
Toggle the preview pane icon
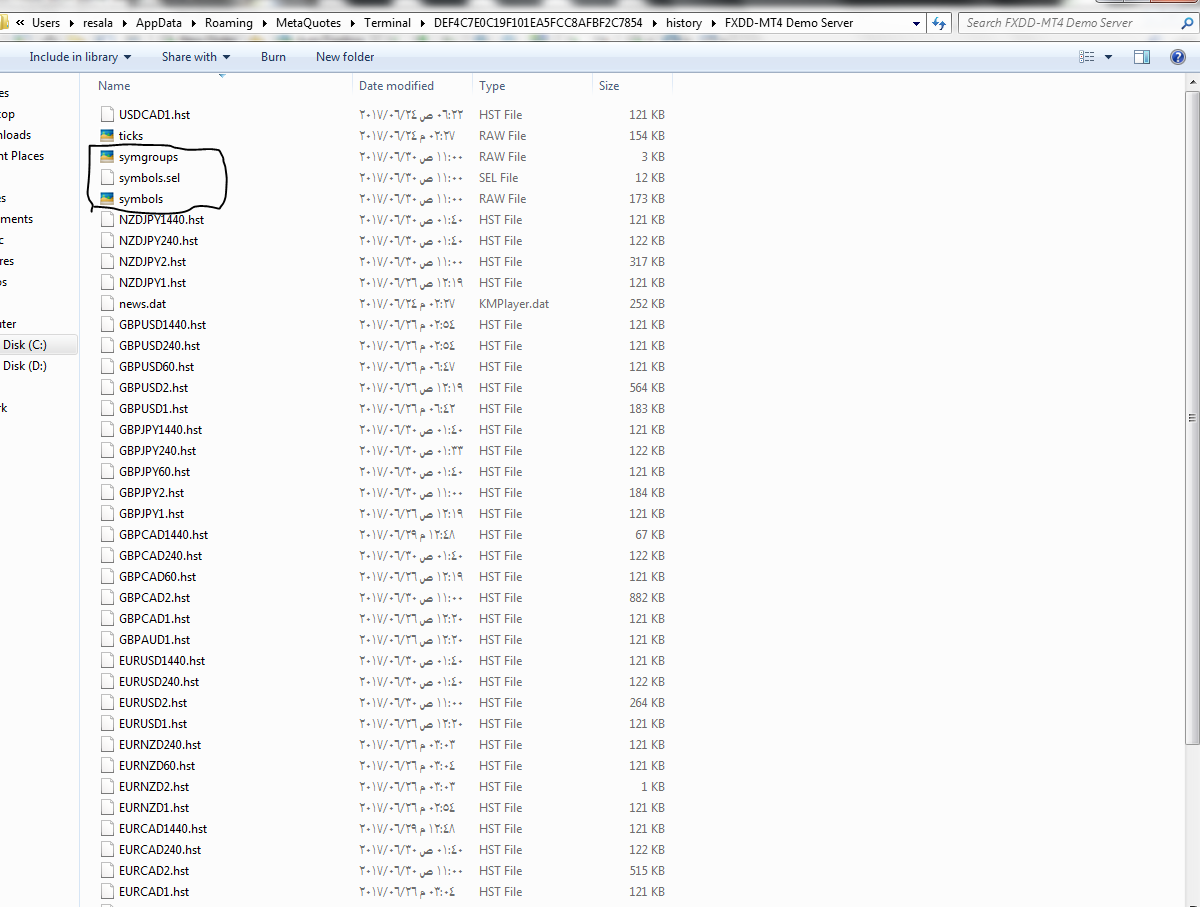click(x=1142, y=57)
